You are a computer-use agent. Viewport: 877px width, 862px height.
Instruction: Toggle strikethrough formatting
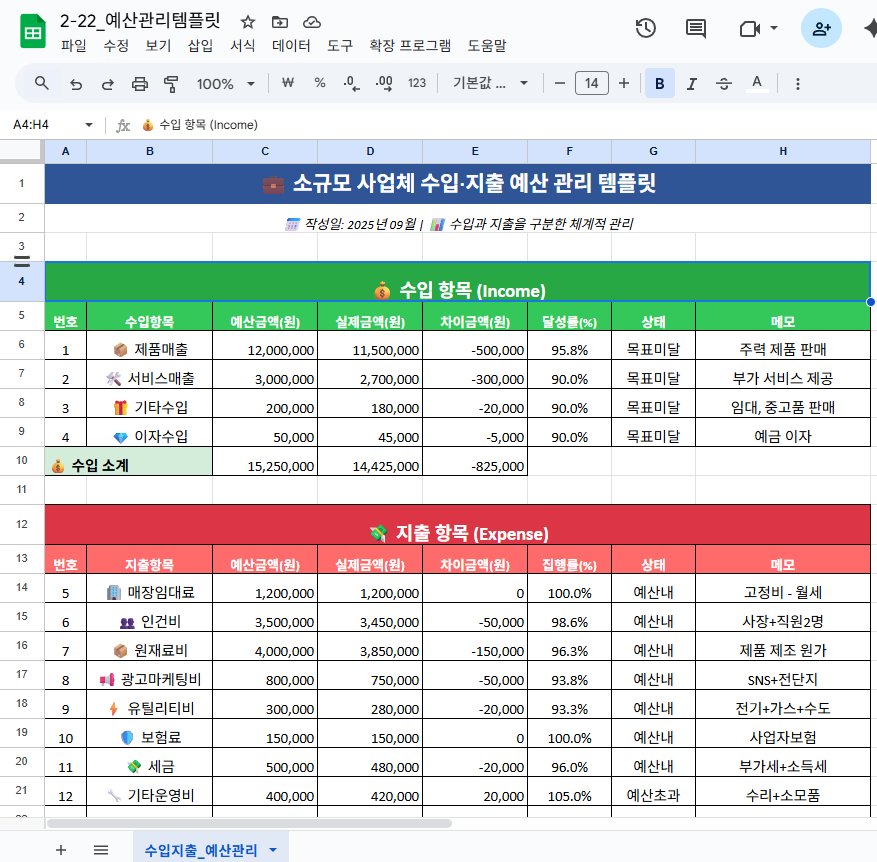coord(724,83)
